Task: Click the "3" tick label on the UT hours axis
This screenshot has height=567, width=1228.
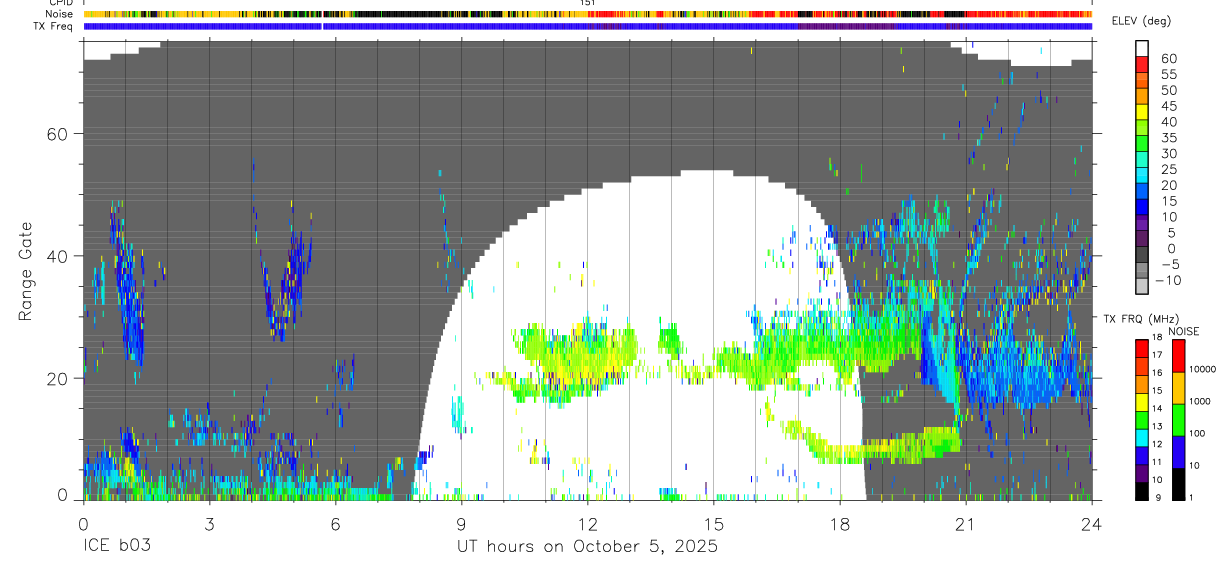Action: tap(209, 523)
